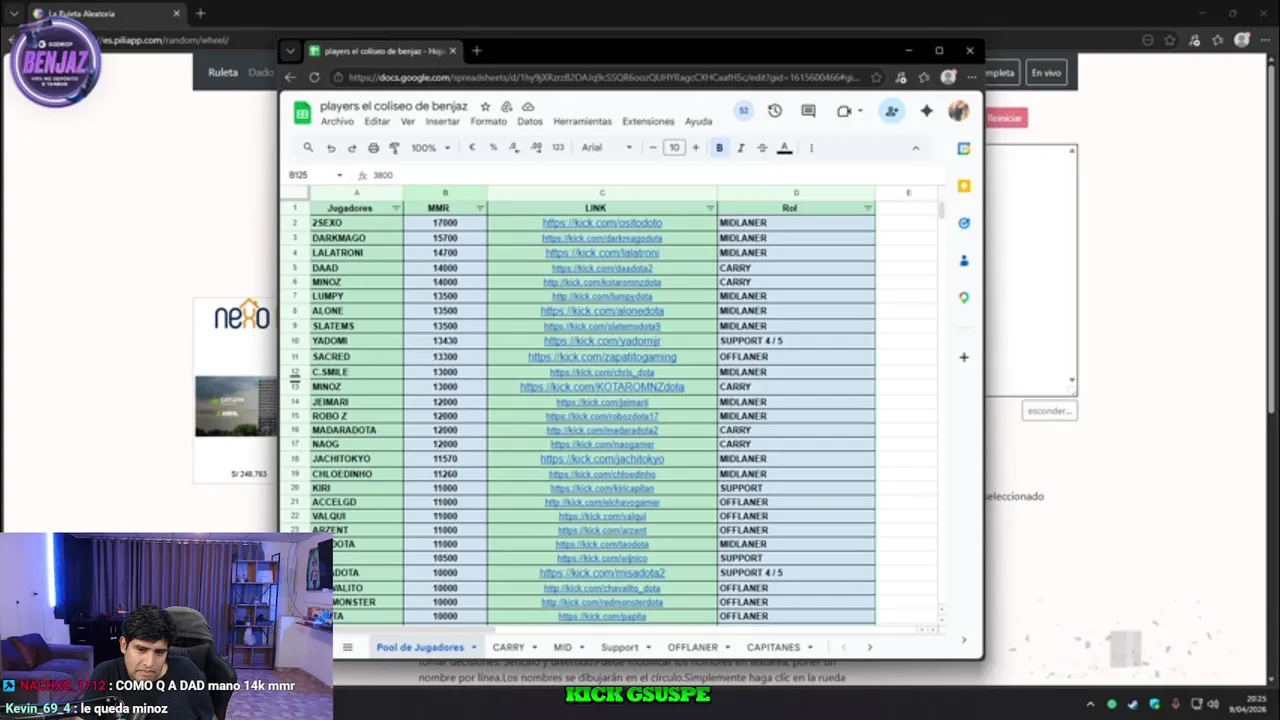Screen dimensions: 1280x720
Task: Toggle italic formatting
Action: 741,147
